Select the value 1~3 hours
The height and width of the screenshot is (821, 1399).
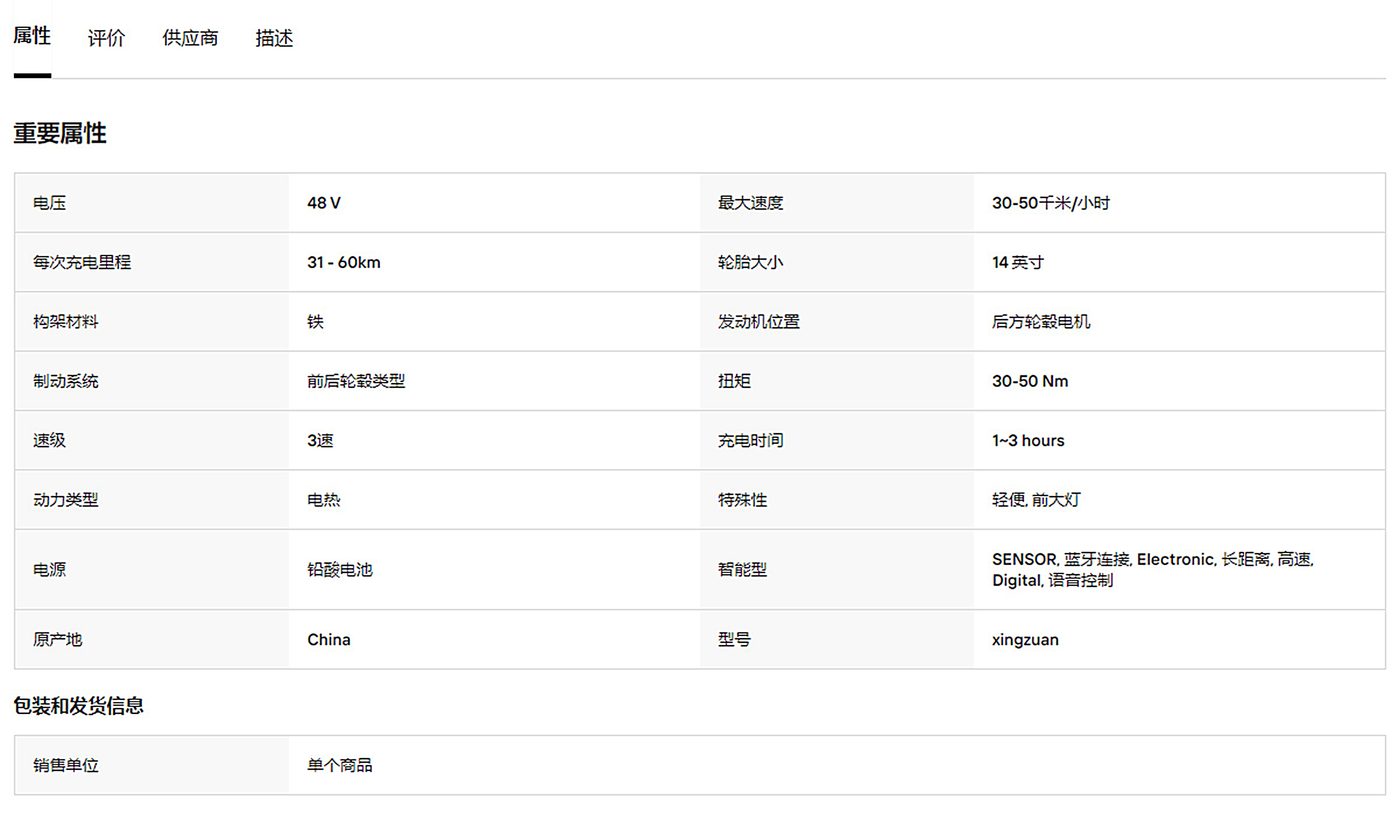tap(1028, 440)
